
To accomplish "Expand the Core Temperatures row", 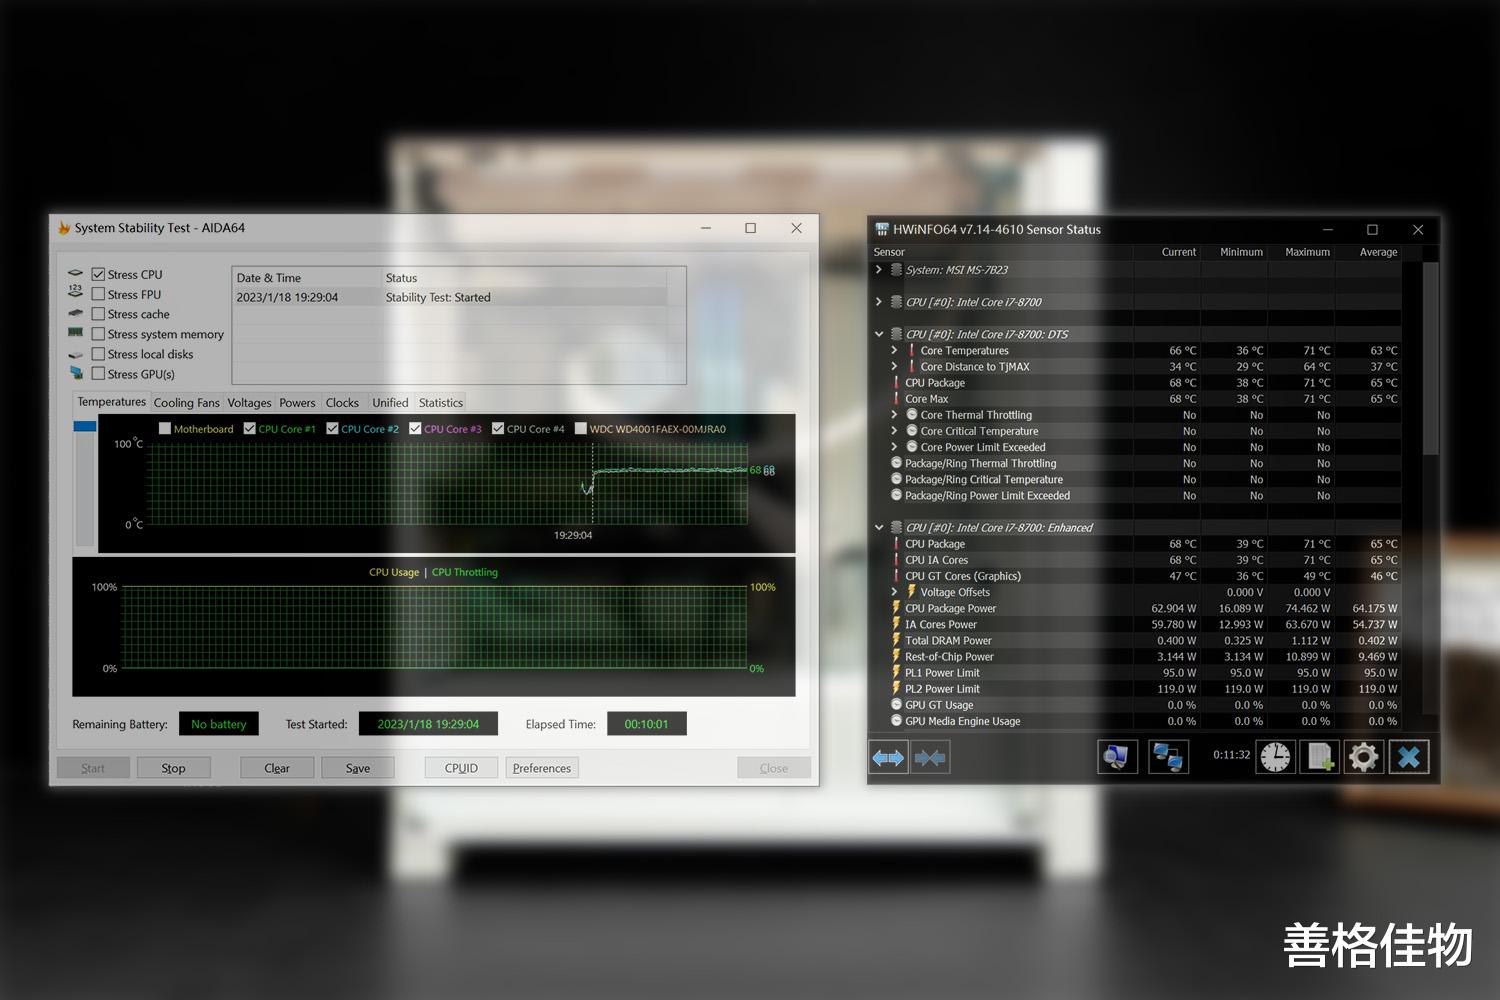I will [x=894, y=350].
